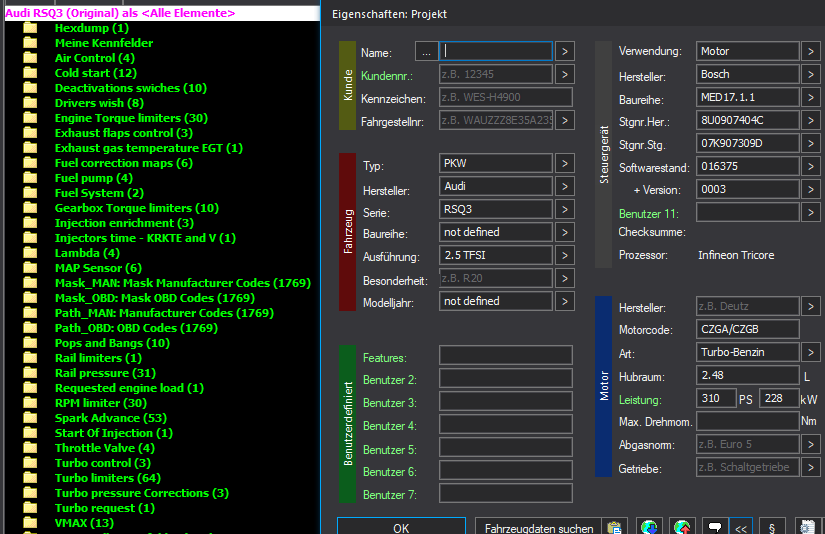
Task: Click the Name input field
Action: pyautogui.click(x=496, y=52)
